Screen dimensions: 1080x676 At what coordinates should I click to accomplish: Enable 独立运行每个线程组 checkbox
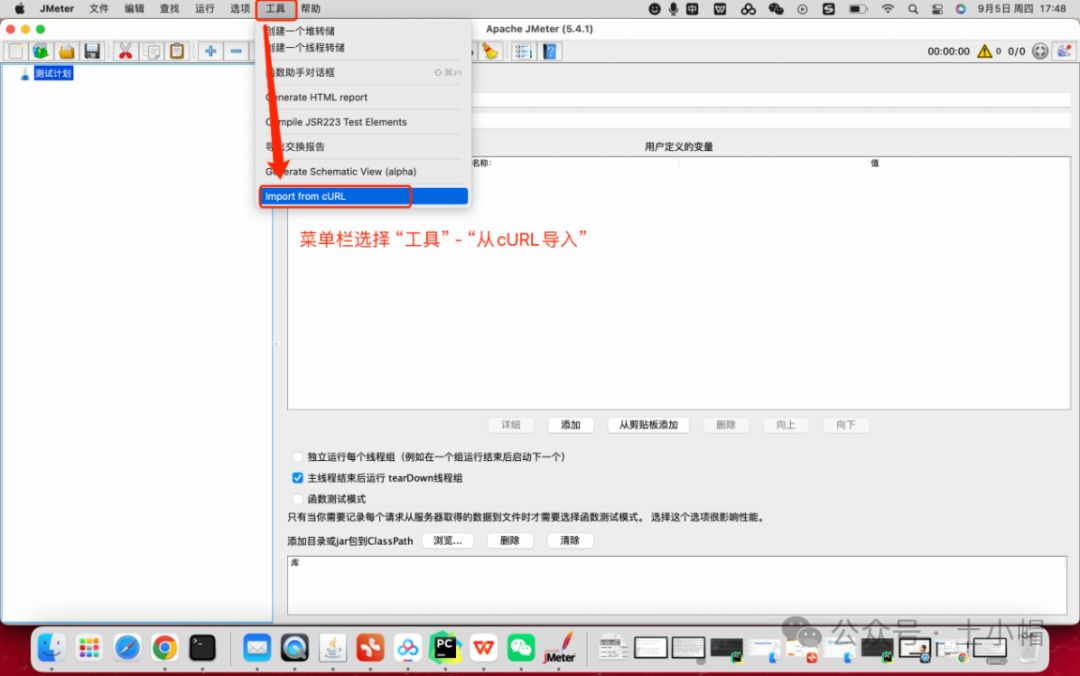tap(298, 457)
